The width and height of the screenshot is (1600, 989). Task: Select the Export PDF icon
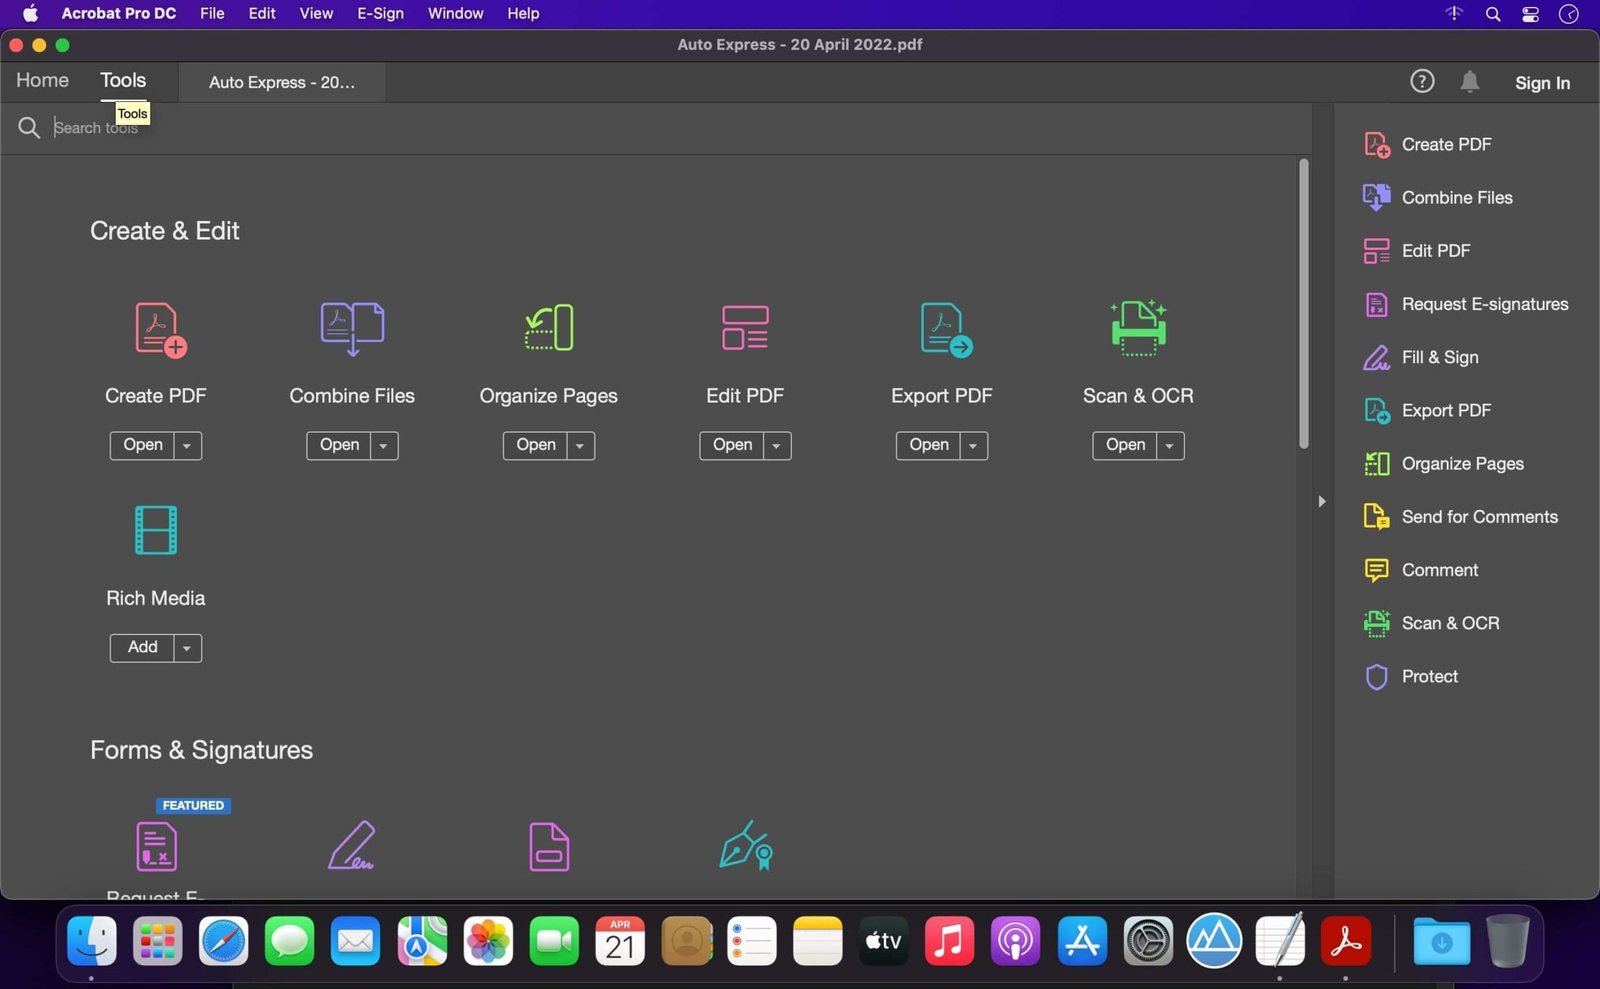coord(940,328)
